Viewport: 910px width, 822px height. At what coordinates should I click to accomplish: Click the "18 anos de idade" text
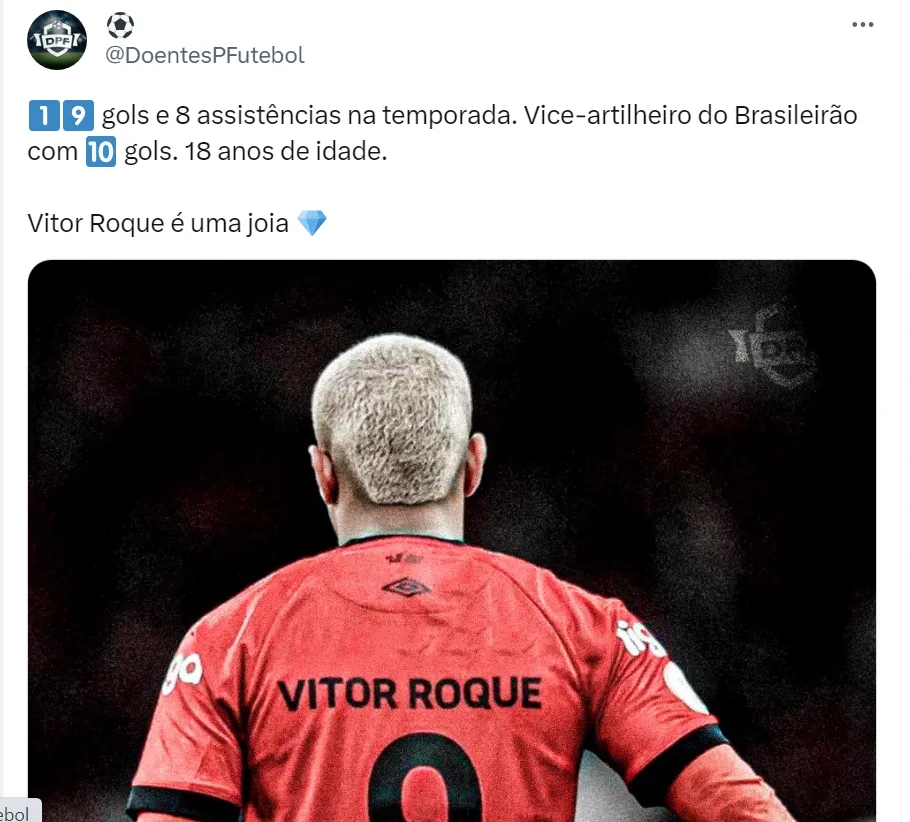[x=286, y=152]
